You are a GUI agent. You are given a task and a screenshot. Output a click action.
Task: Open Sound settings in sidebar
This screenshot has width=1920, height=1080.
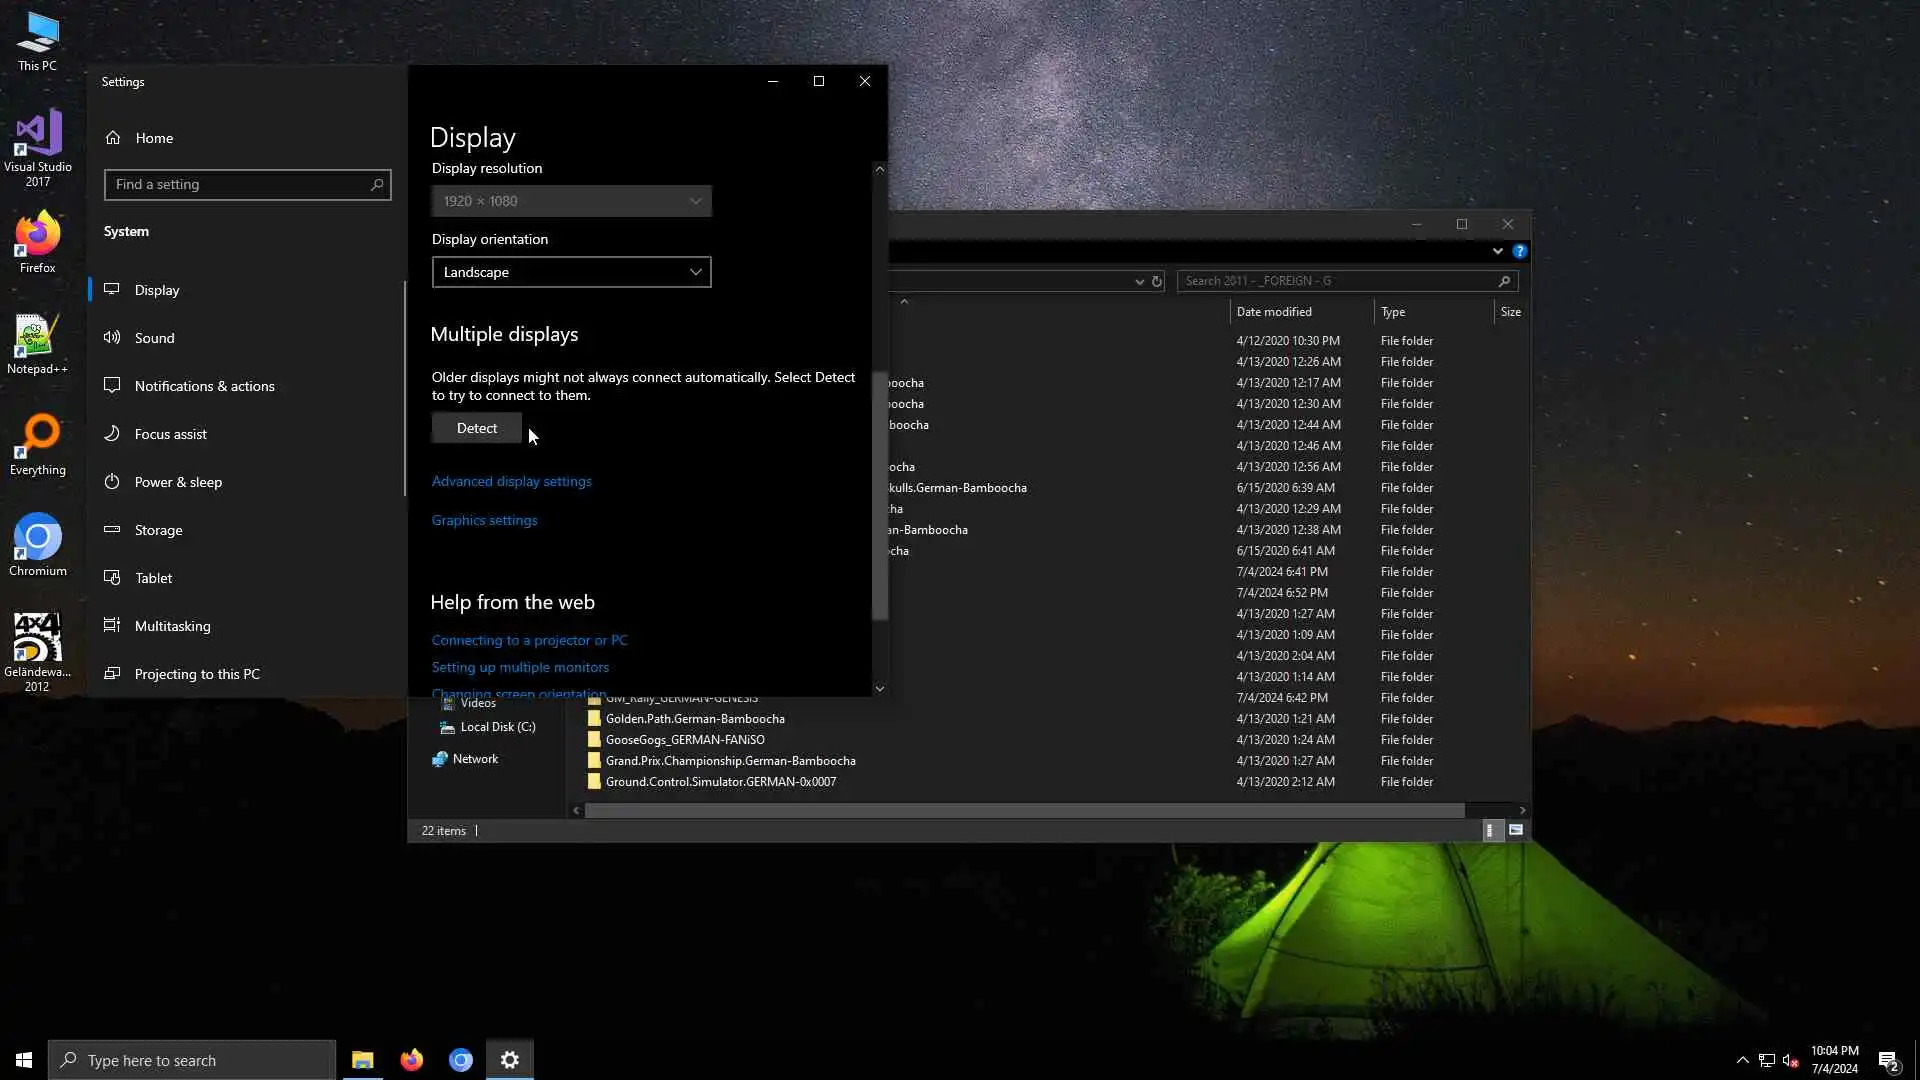click(154, 338)
